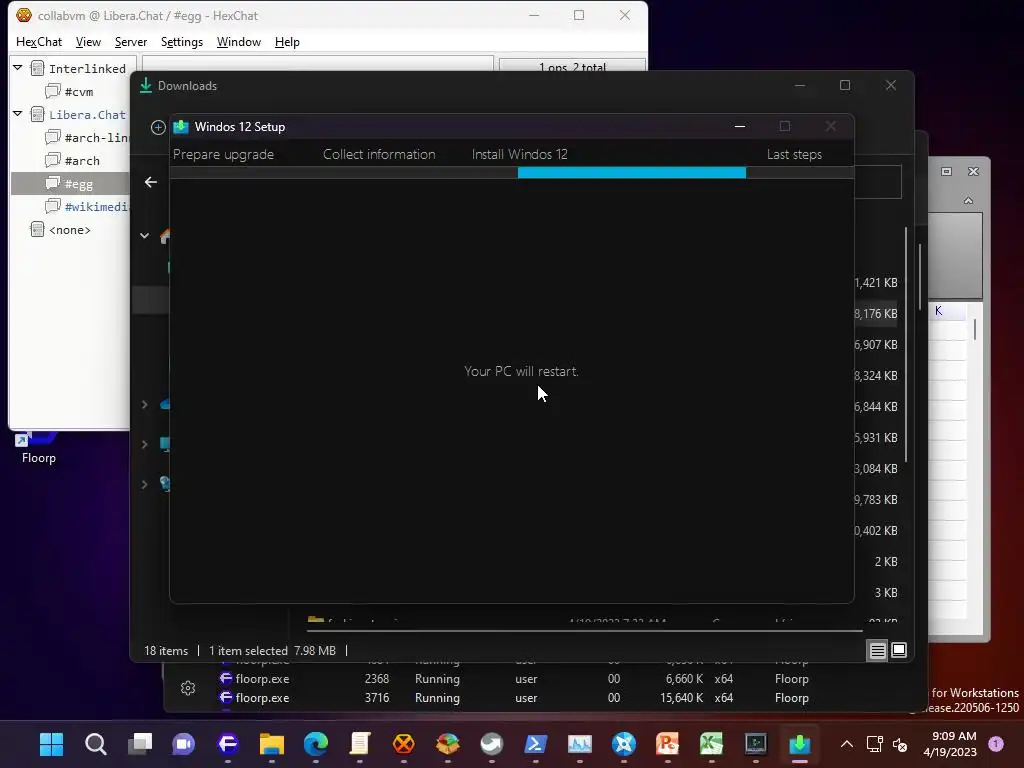Open the View menu in HexChat
This screenshot has width=1024, height=768.
(88, 42)
